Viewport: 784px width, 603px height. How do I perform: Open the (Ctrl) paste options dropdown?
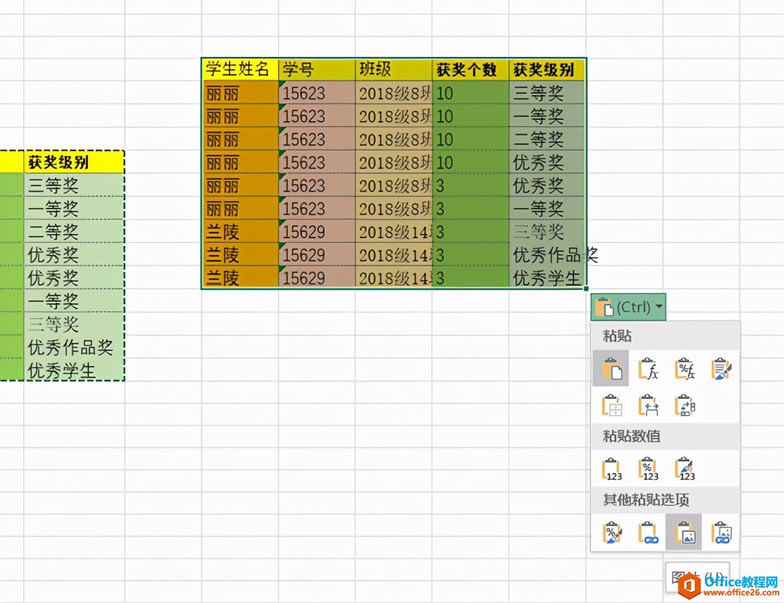628,307
